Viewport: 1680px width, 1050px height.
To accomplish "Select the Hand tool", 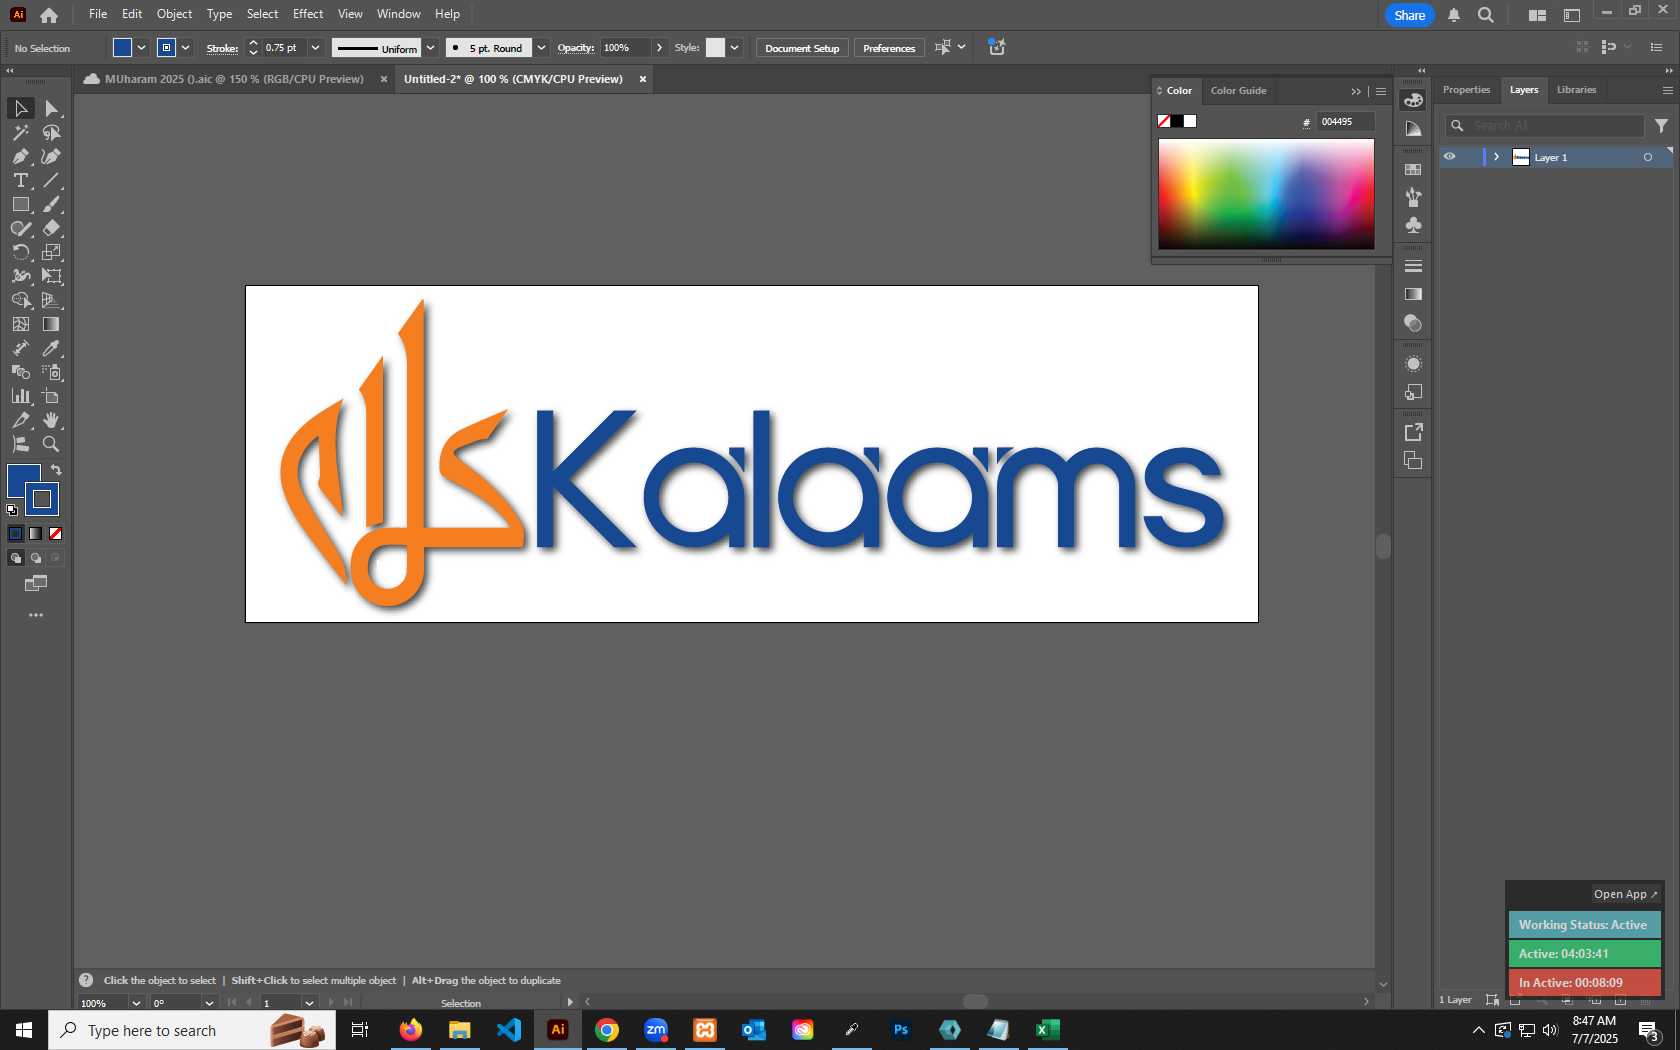I will tap(51, 420).
